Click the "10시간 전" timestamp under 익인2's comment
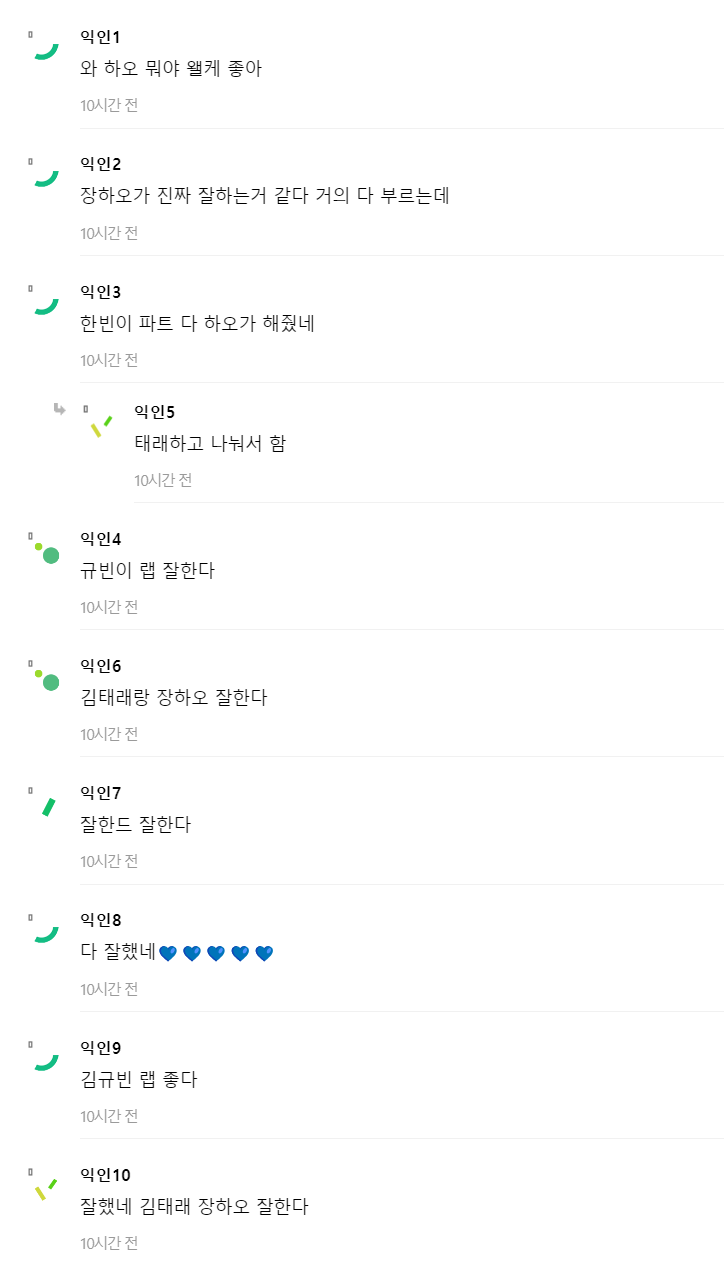 (x=109, y=233)
